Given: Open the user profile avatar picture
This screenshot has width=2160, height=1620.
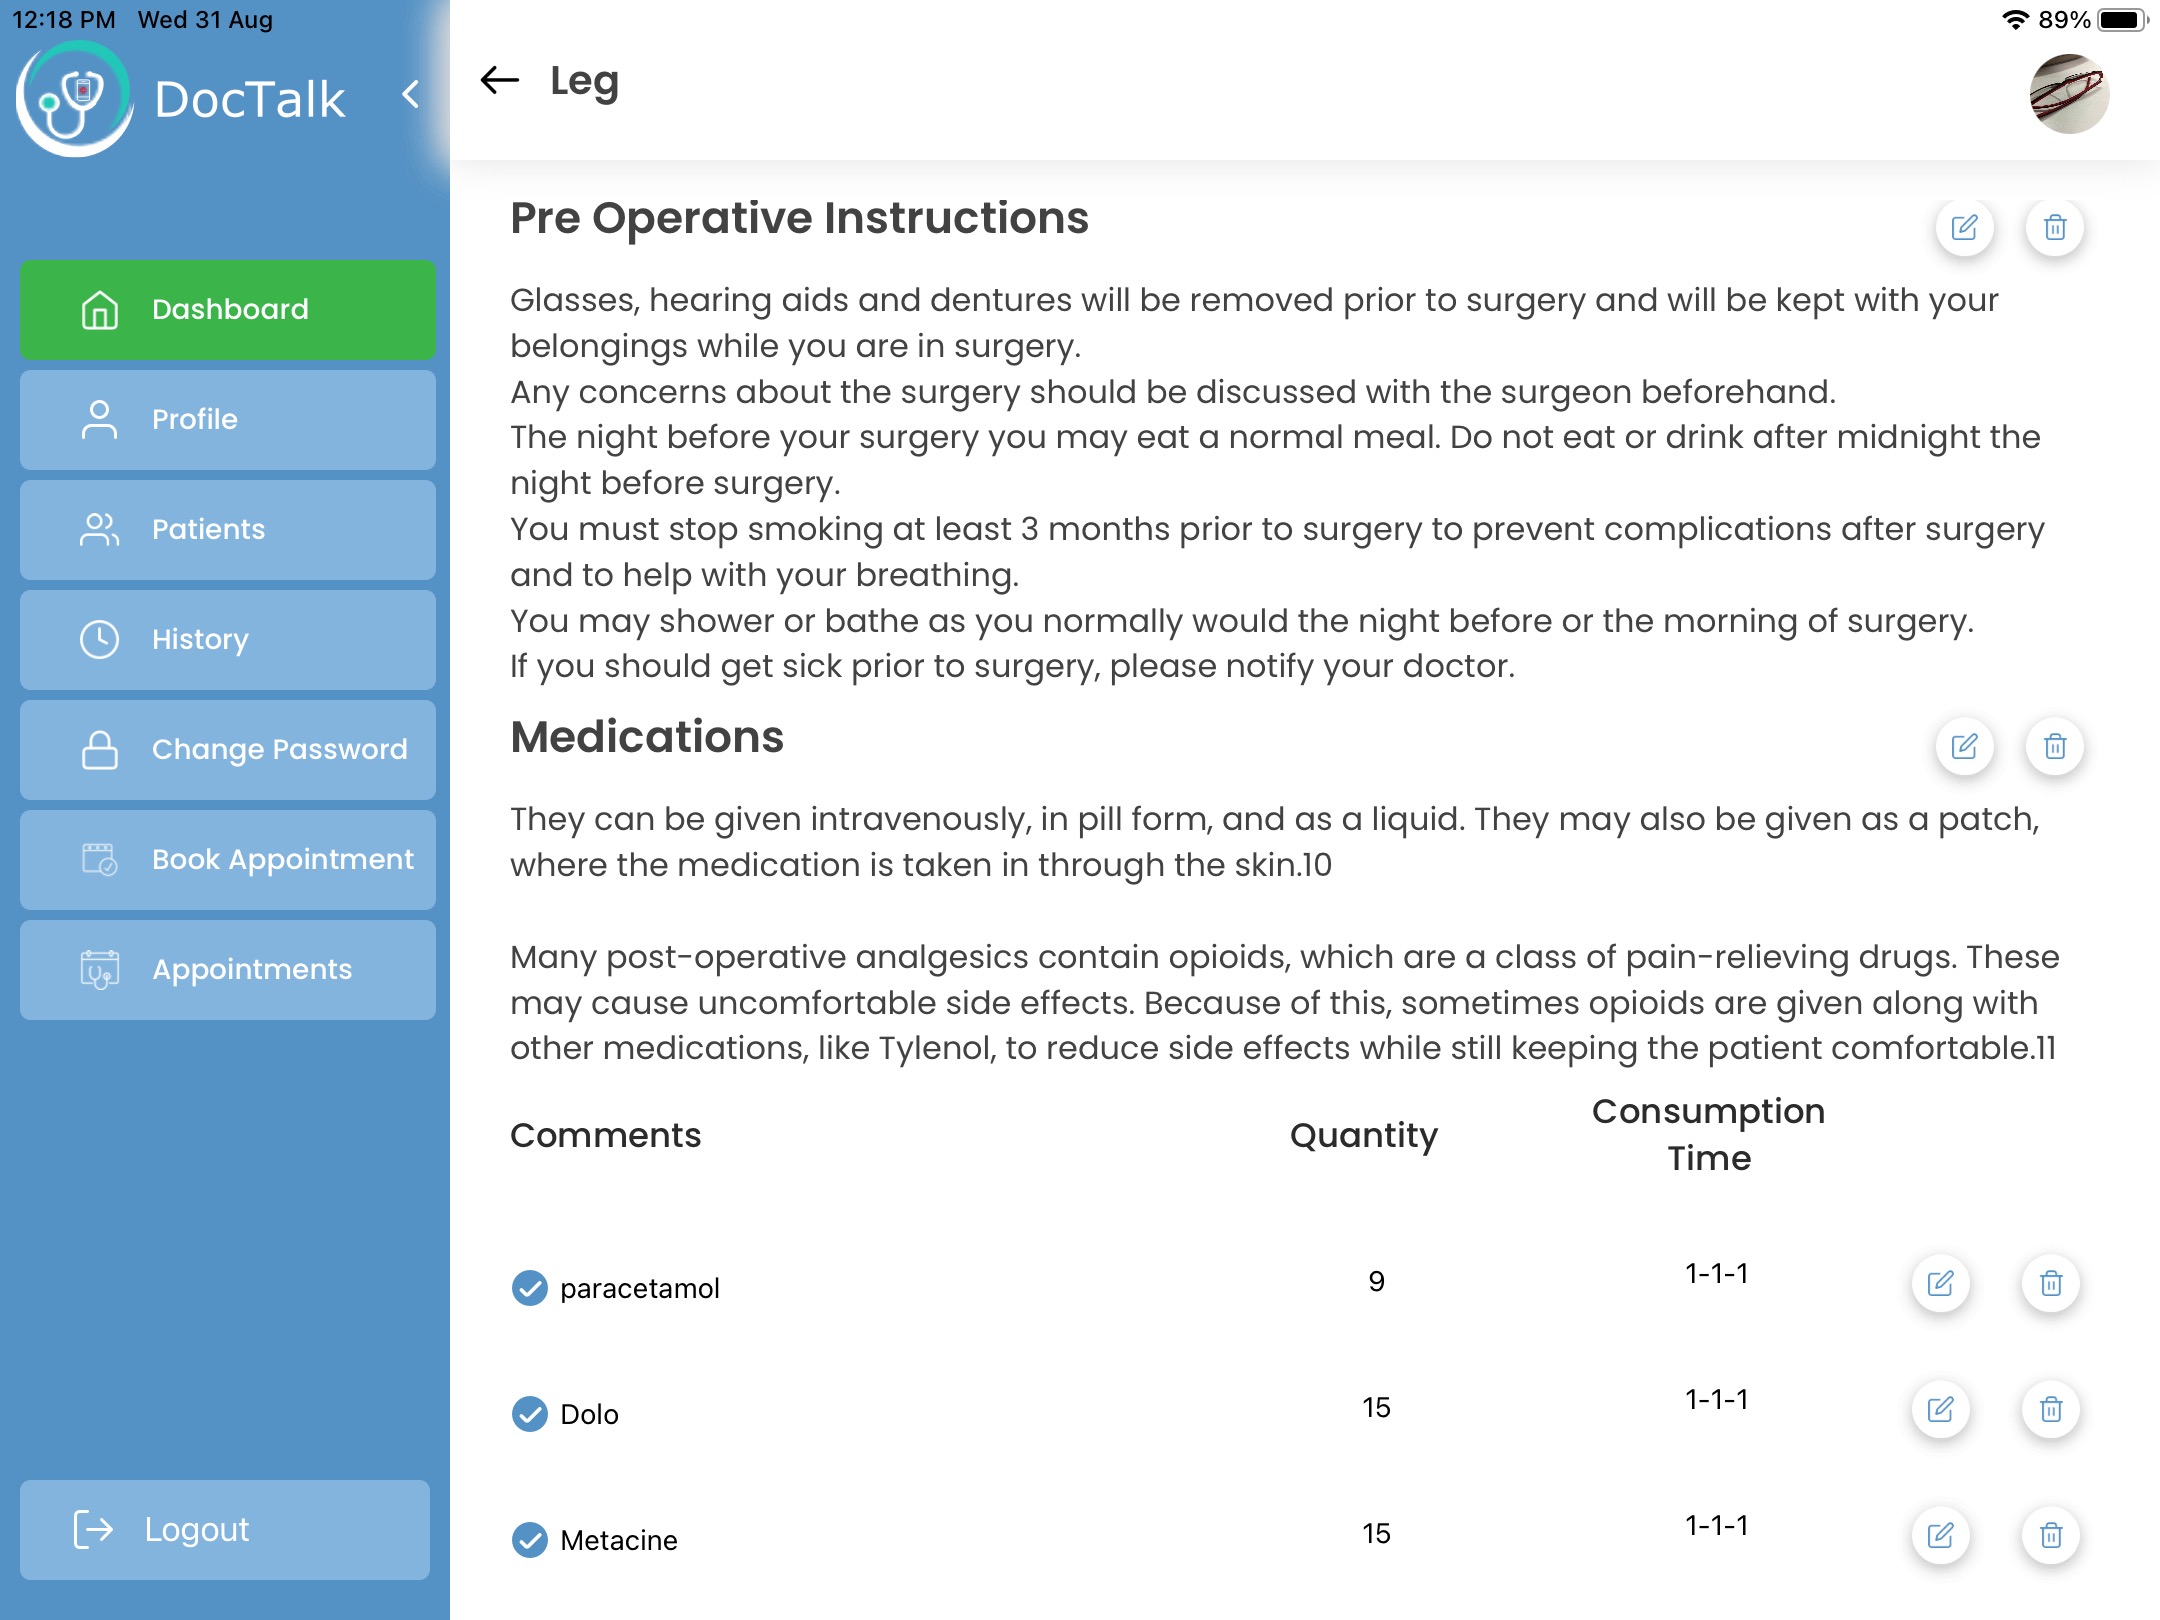Looking at the screenshot, I should point(2069,94).
